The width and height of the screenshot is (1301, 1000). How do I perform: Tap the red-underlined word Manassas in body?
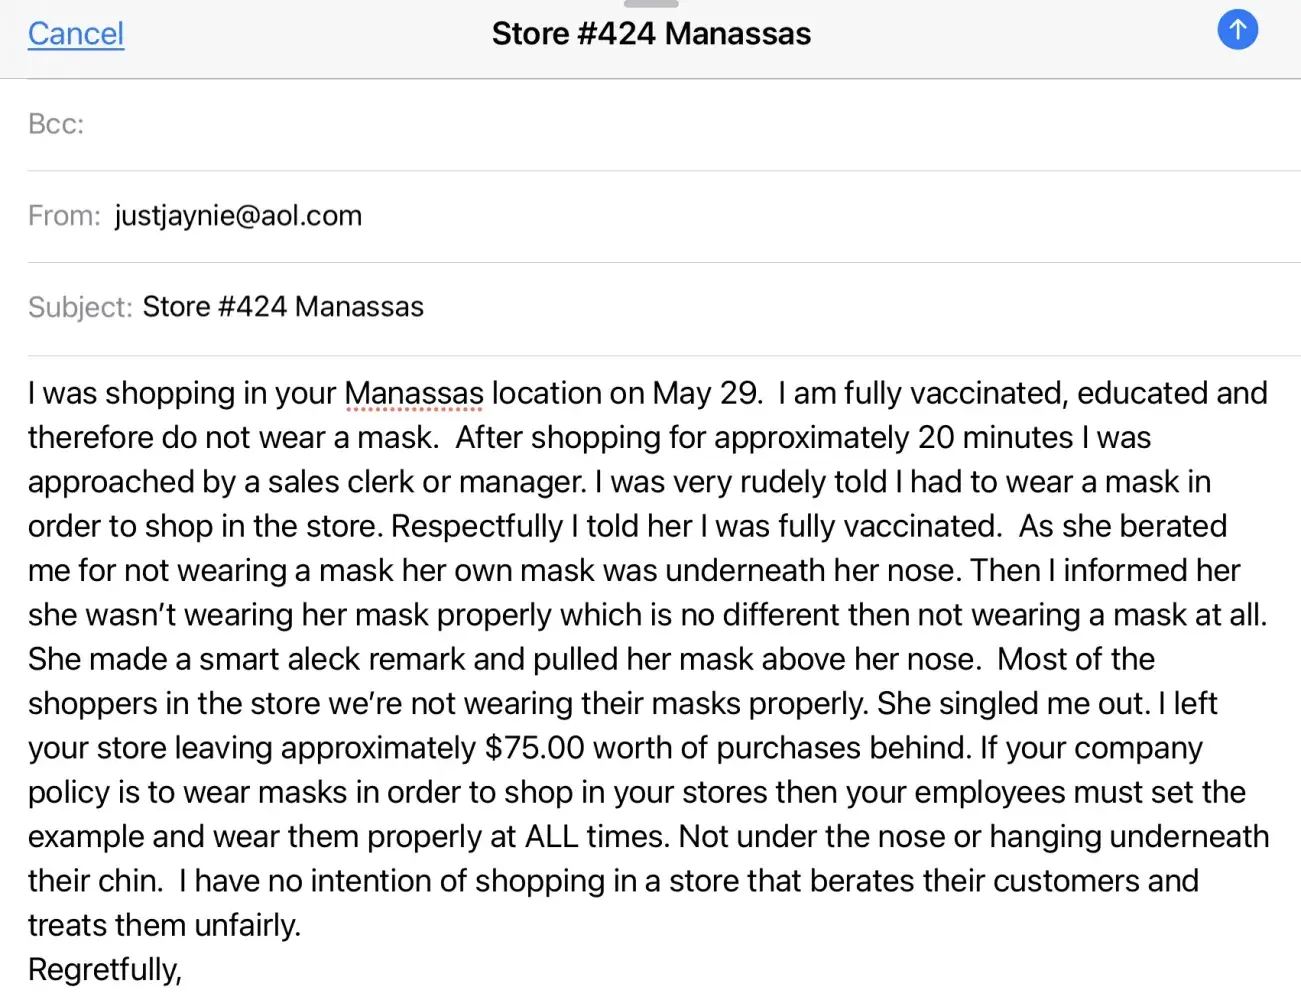[414, 394]
